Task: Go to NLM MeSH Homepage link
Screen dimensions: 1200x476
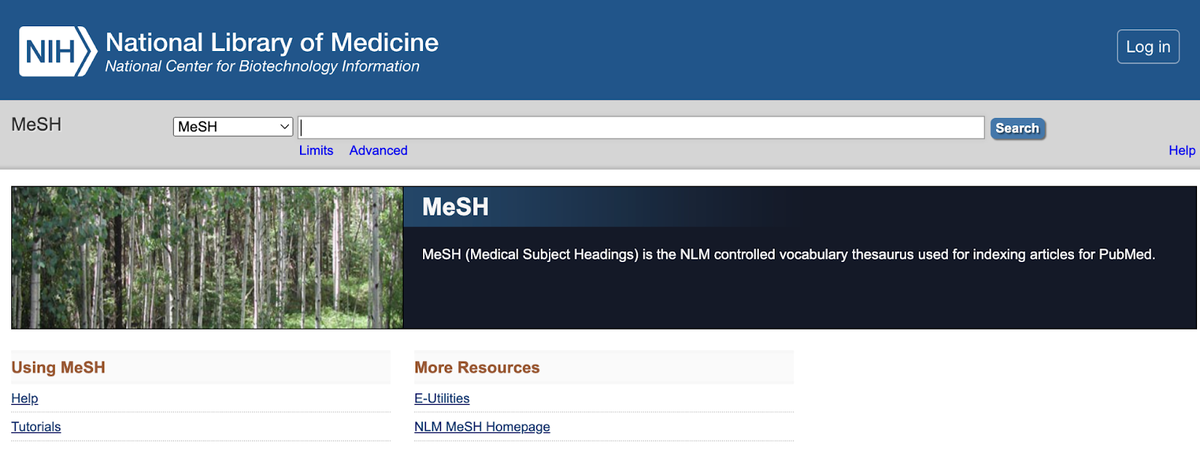Action: point(482,427)
